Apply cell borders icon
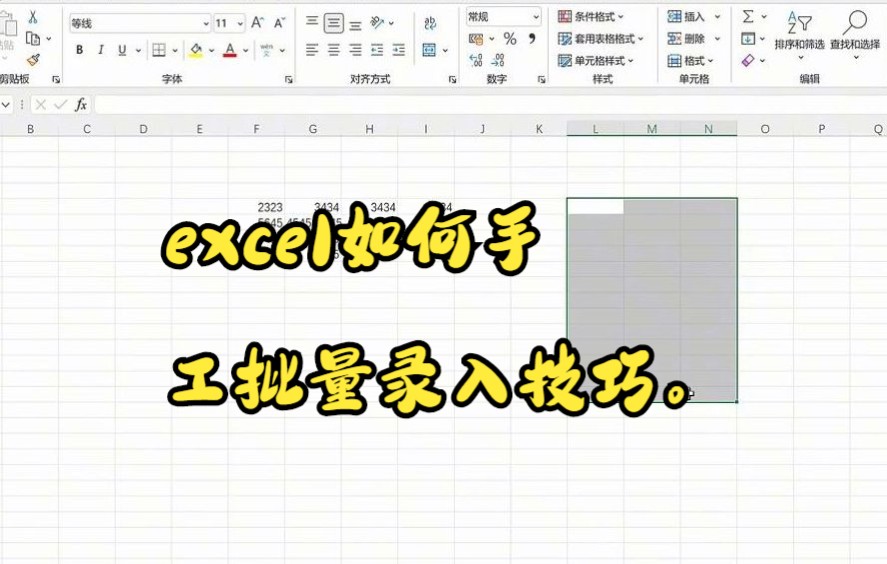The width and height of the screenshot is (887, 564). point(159,50)
